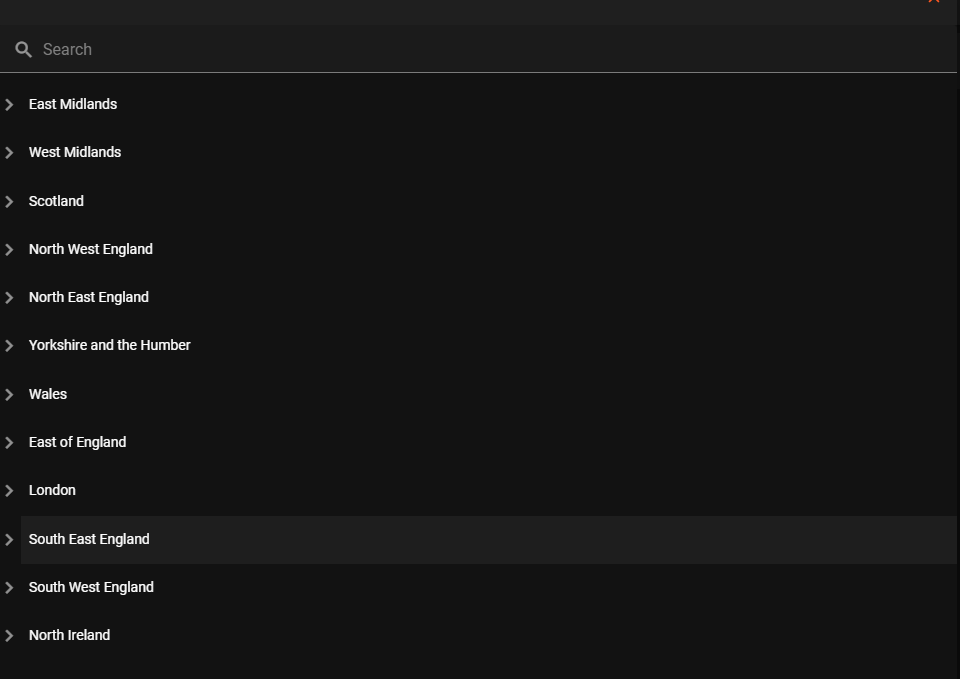The height and width of the screenshot is (679, 960).
Task: Expand the London chevron
Action: click(x=9, y=491)
